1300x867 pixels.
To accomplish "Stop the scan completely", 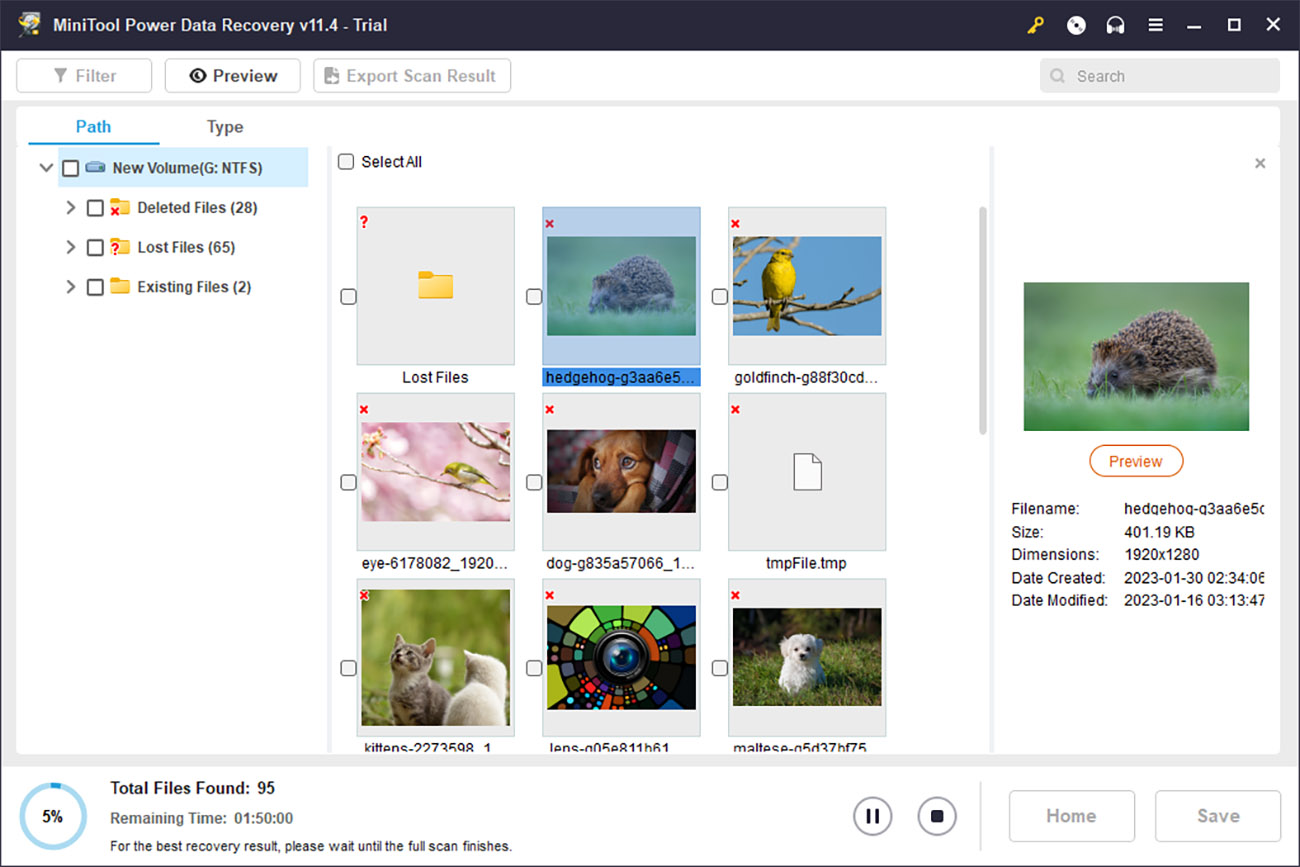I will (937, 816).
